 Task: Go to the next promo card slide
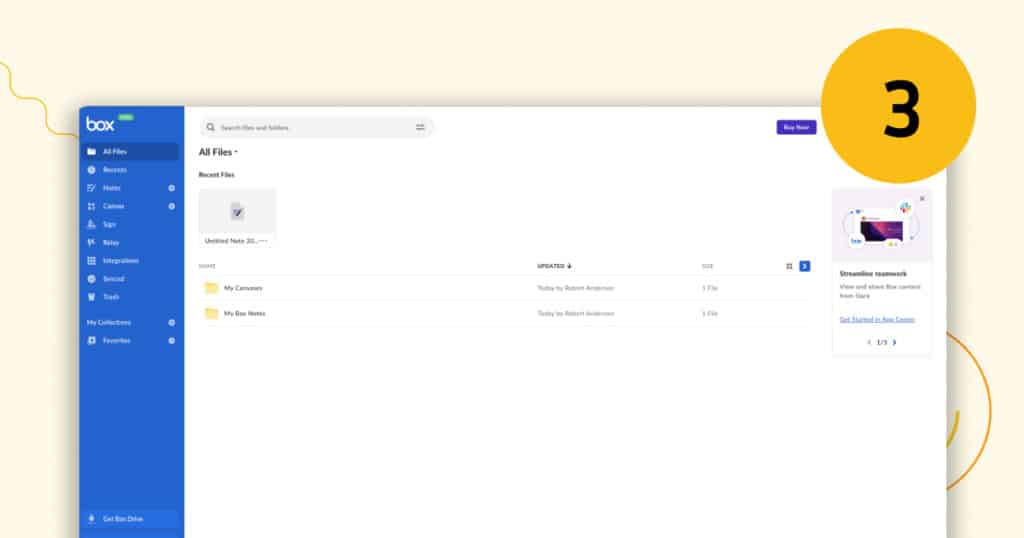point(894,342)
